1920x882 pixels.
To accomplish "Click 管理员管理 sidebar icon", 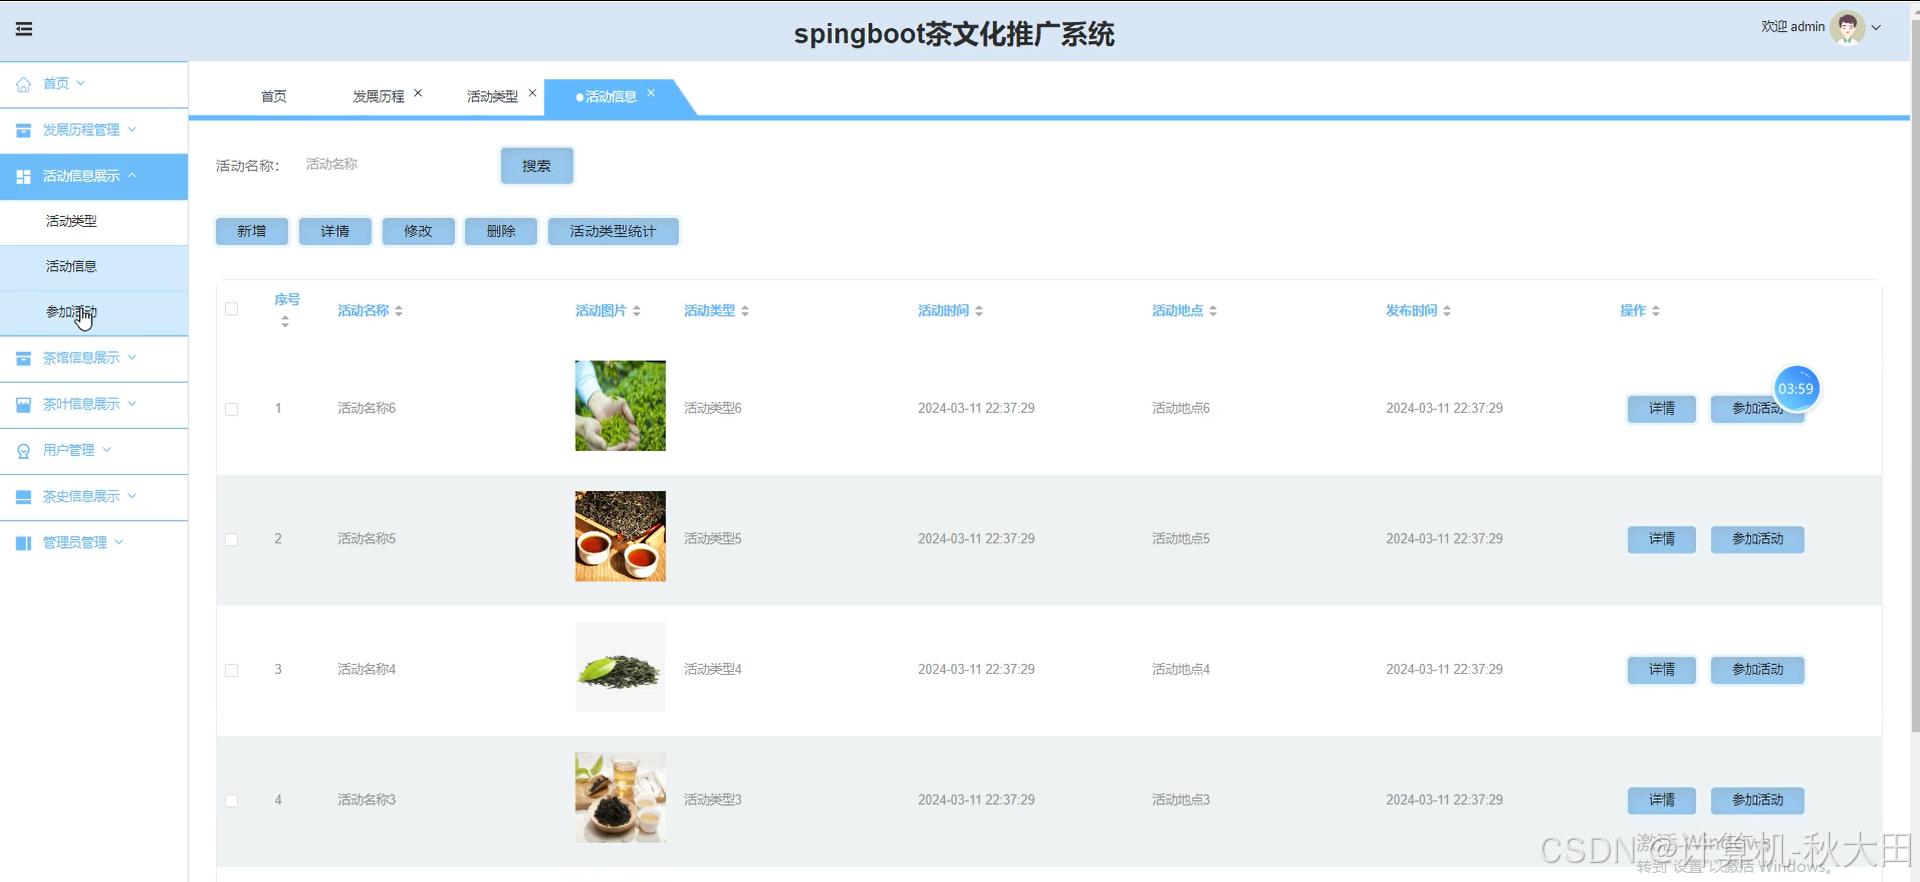I will click(x=23, y=543).
